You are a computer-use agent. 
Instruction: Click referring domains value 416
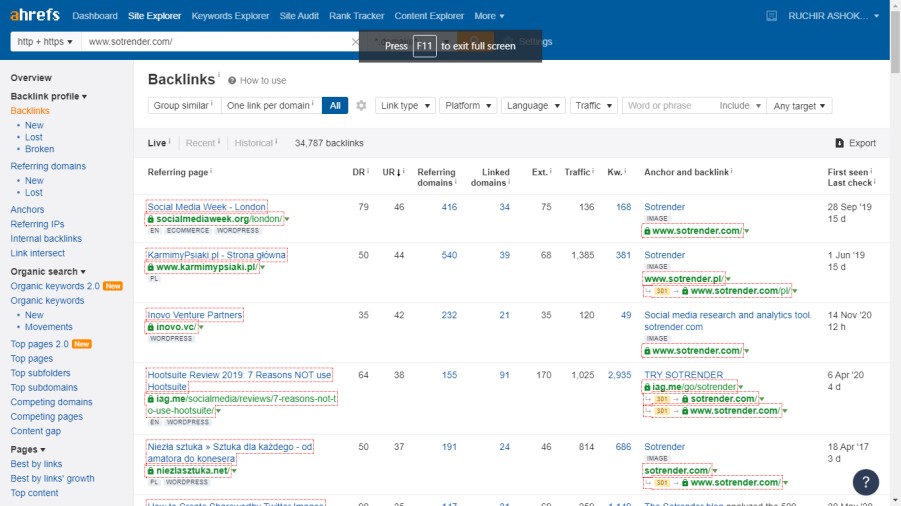point(449,207)
